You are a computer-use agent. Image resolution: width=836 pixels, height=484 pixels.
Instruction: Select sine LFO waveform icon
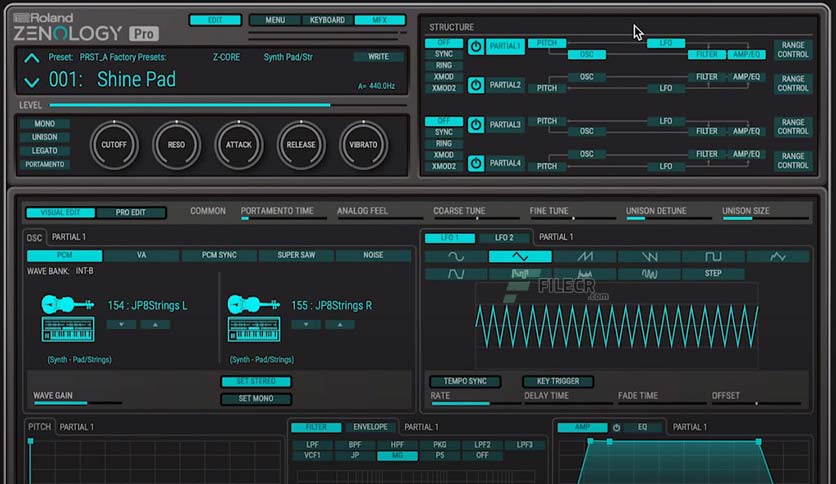[456, 257]
